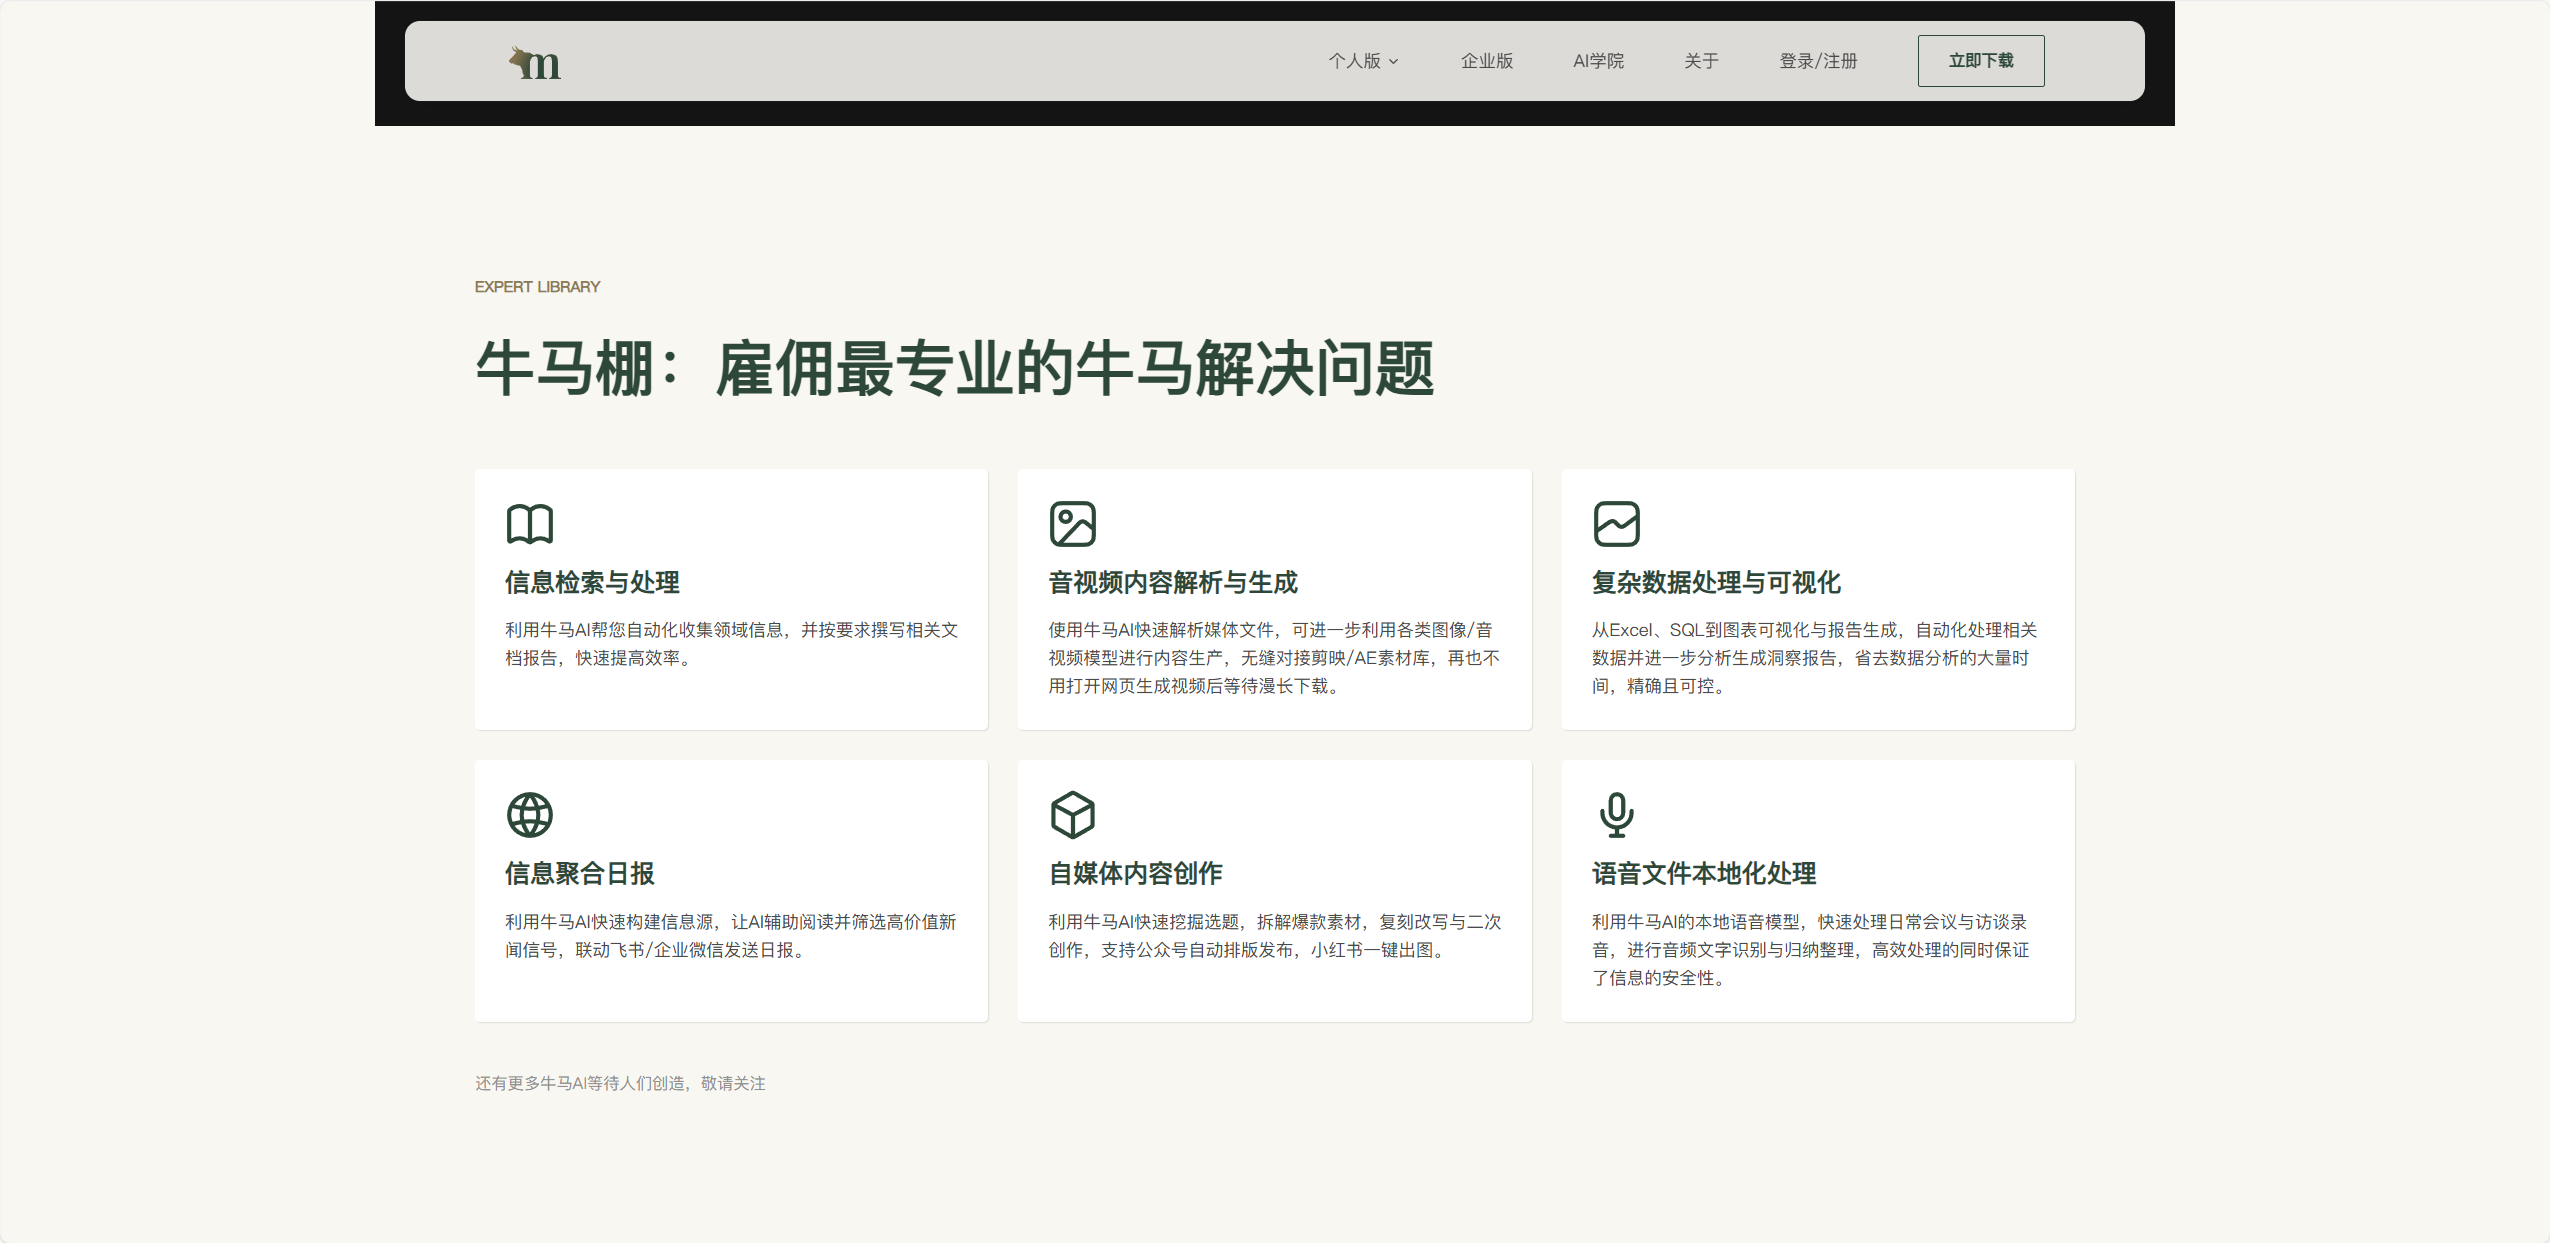Expand the 个人版 dropdown menu
This screenshot has width=2550, height=1243.
(x=1363, y=61)
